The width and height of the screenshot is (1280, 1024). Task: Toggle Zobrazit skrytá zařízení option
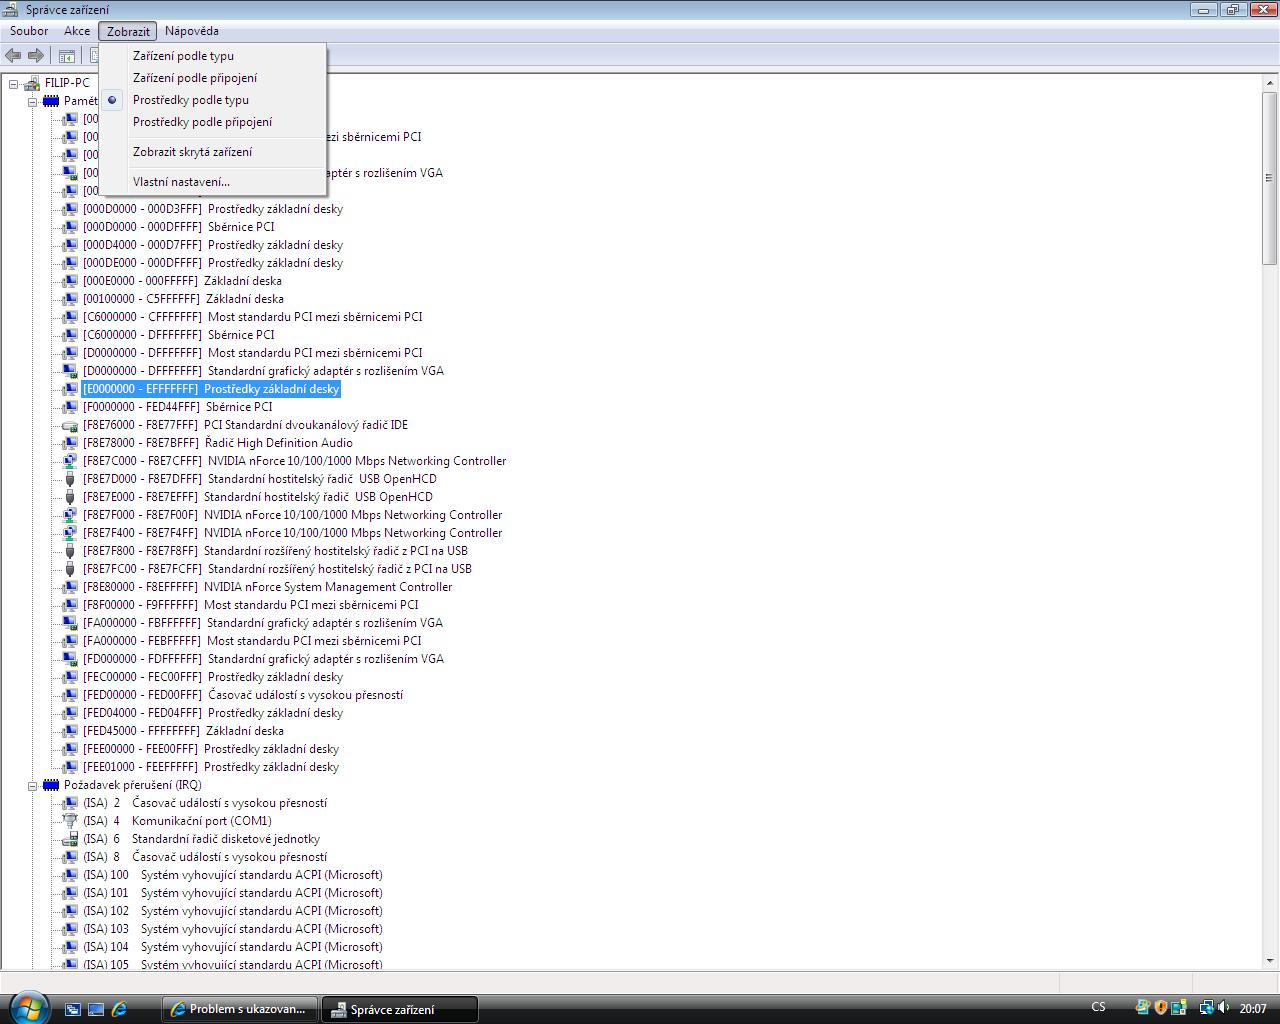point(213,152)
